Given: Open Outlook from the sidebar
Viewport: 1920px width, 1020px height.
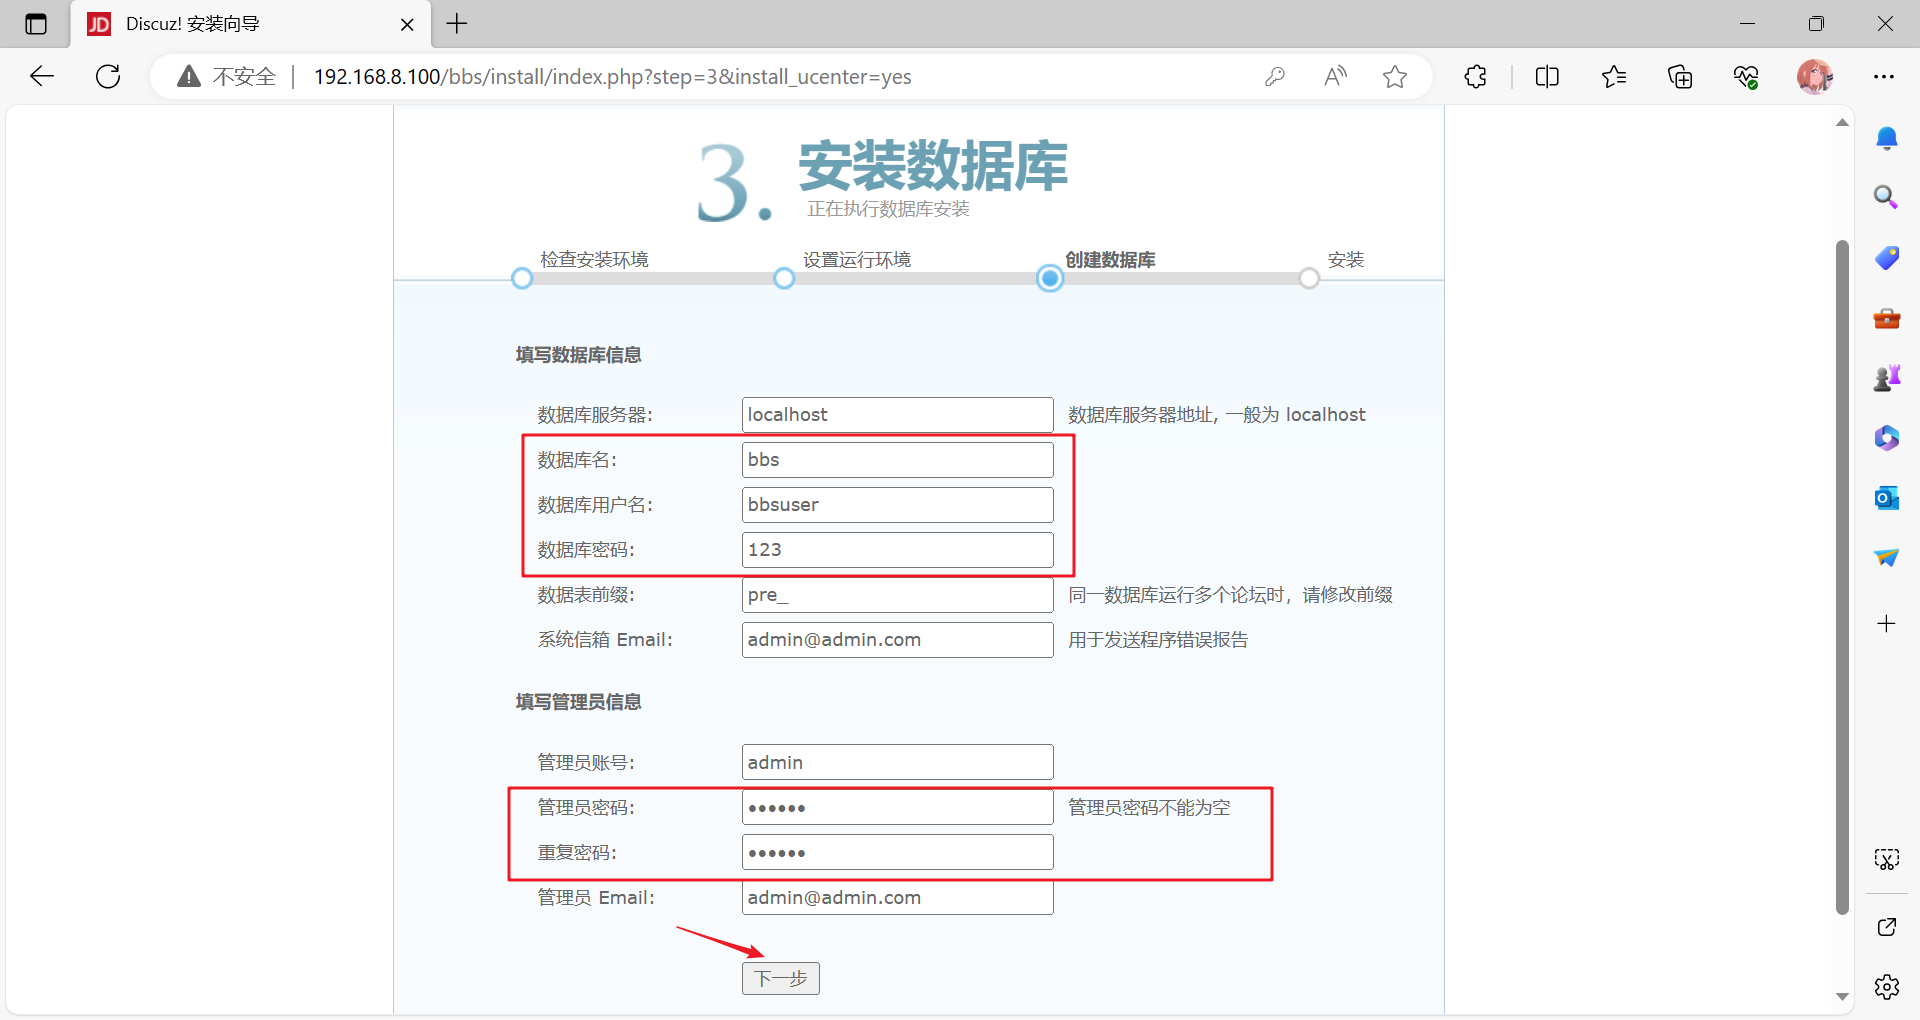Looking at the screenshot, I should tap(1887, 498).
